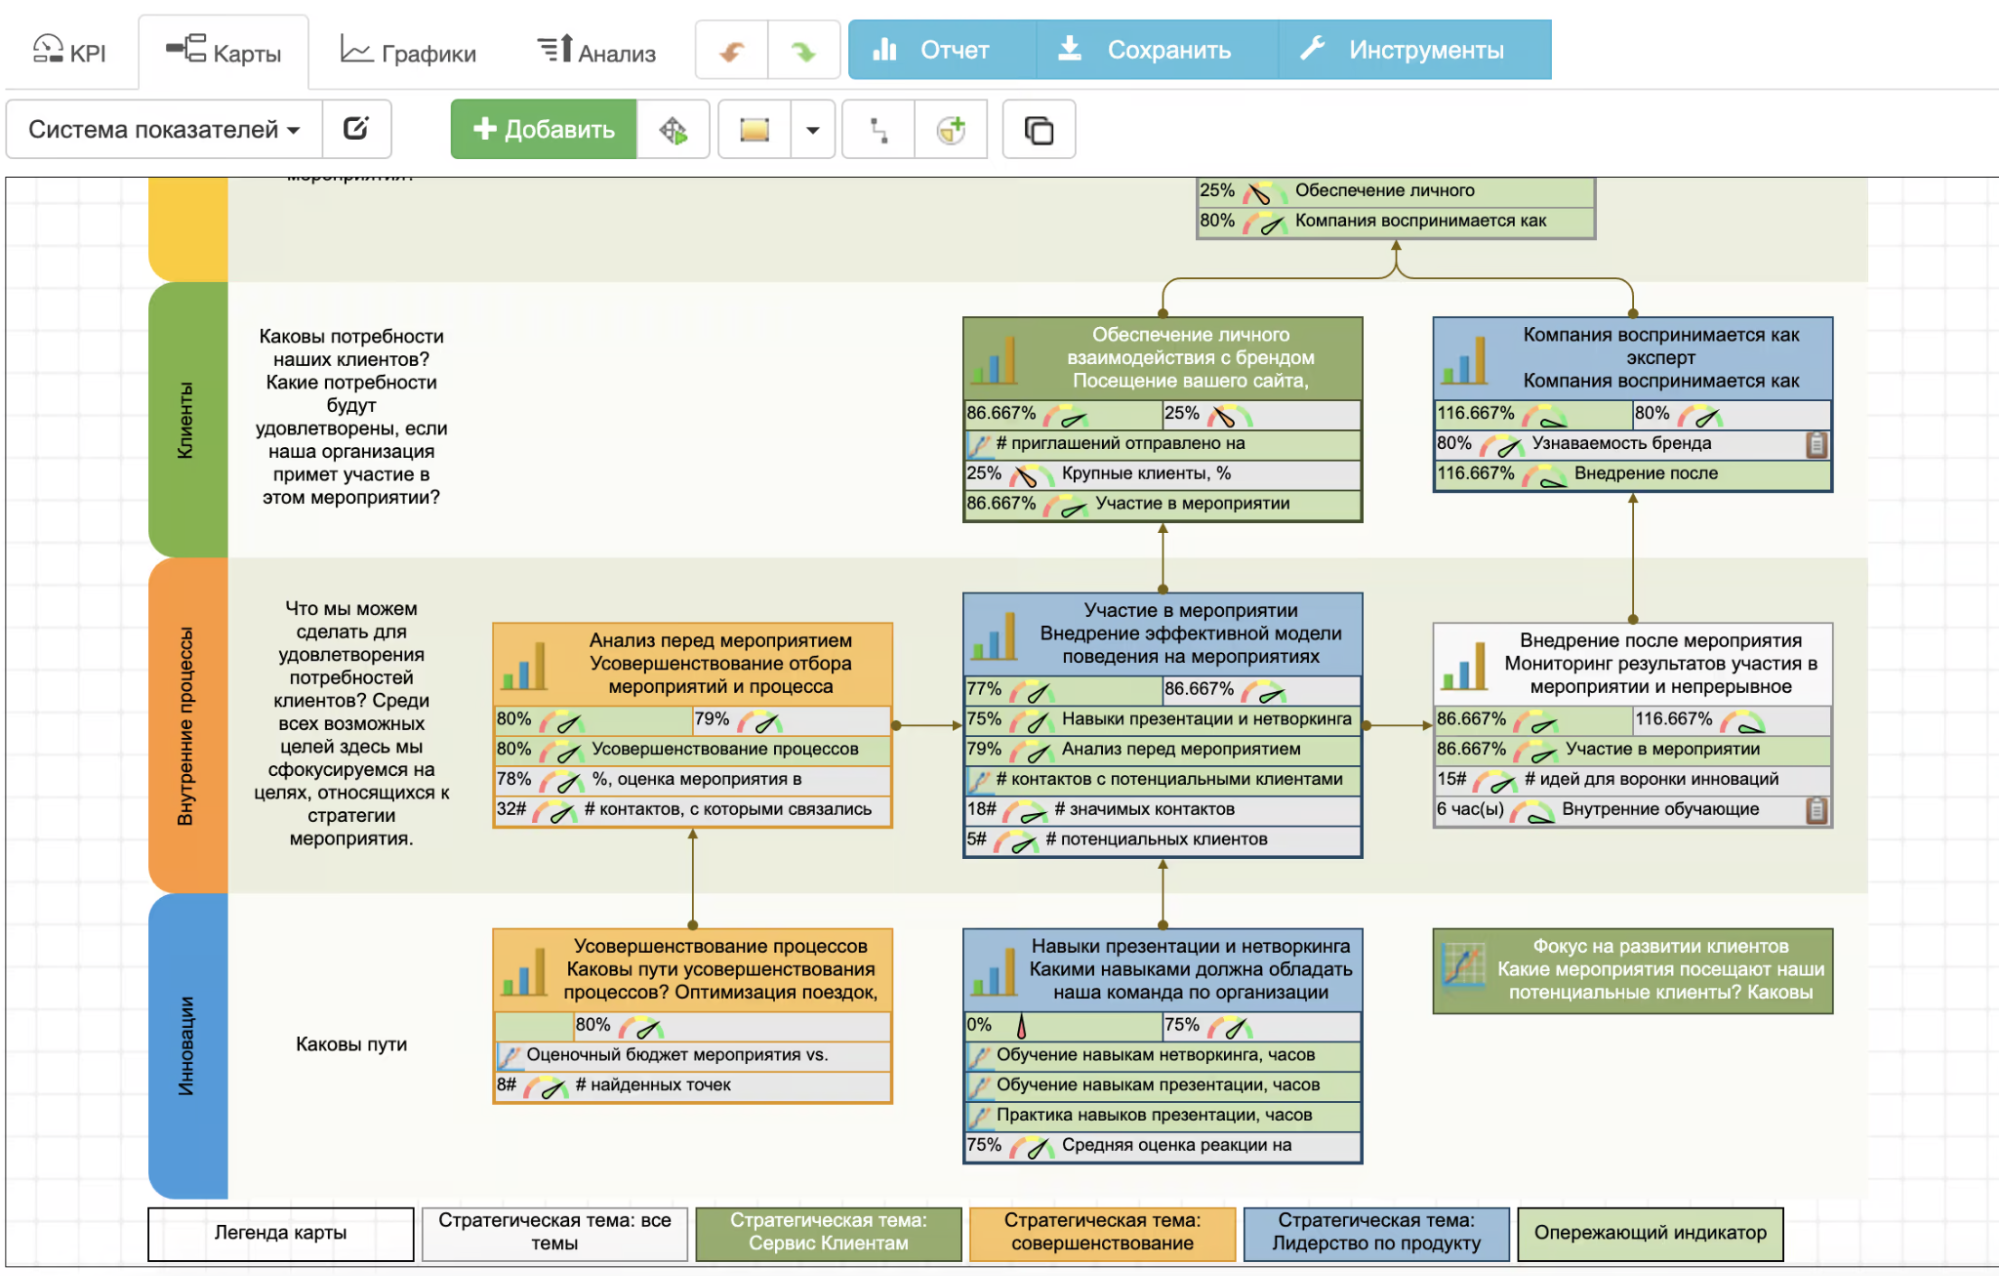Click Каковы потребности наших клиентов description

351,417
